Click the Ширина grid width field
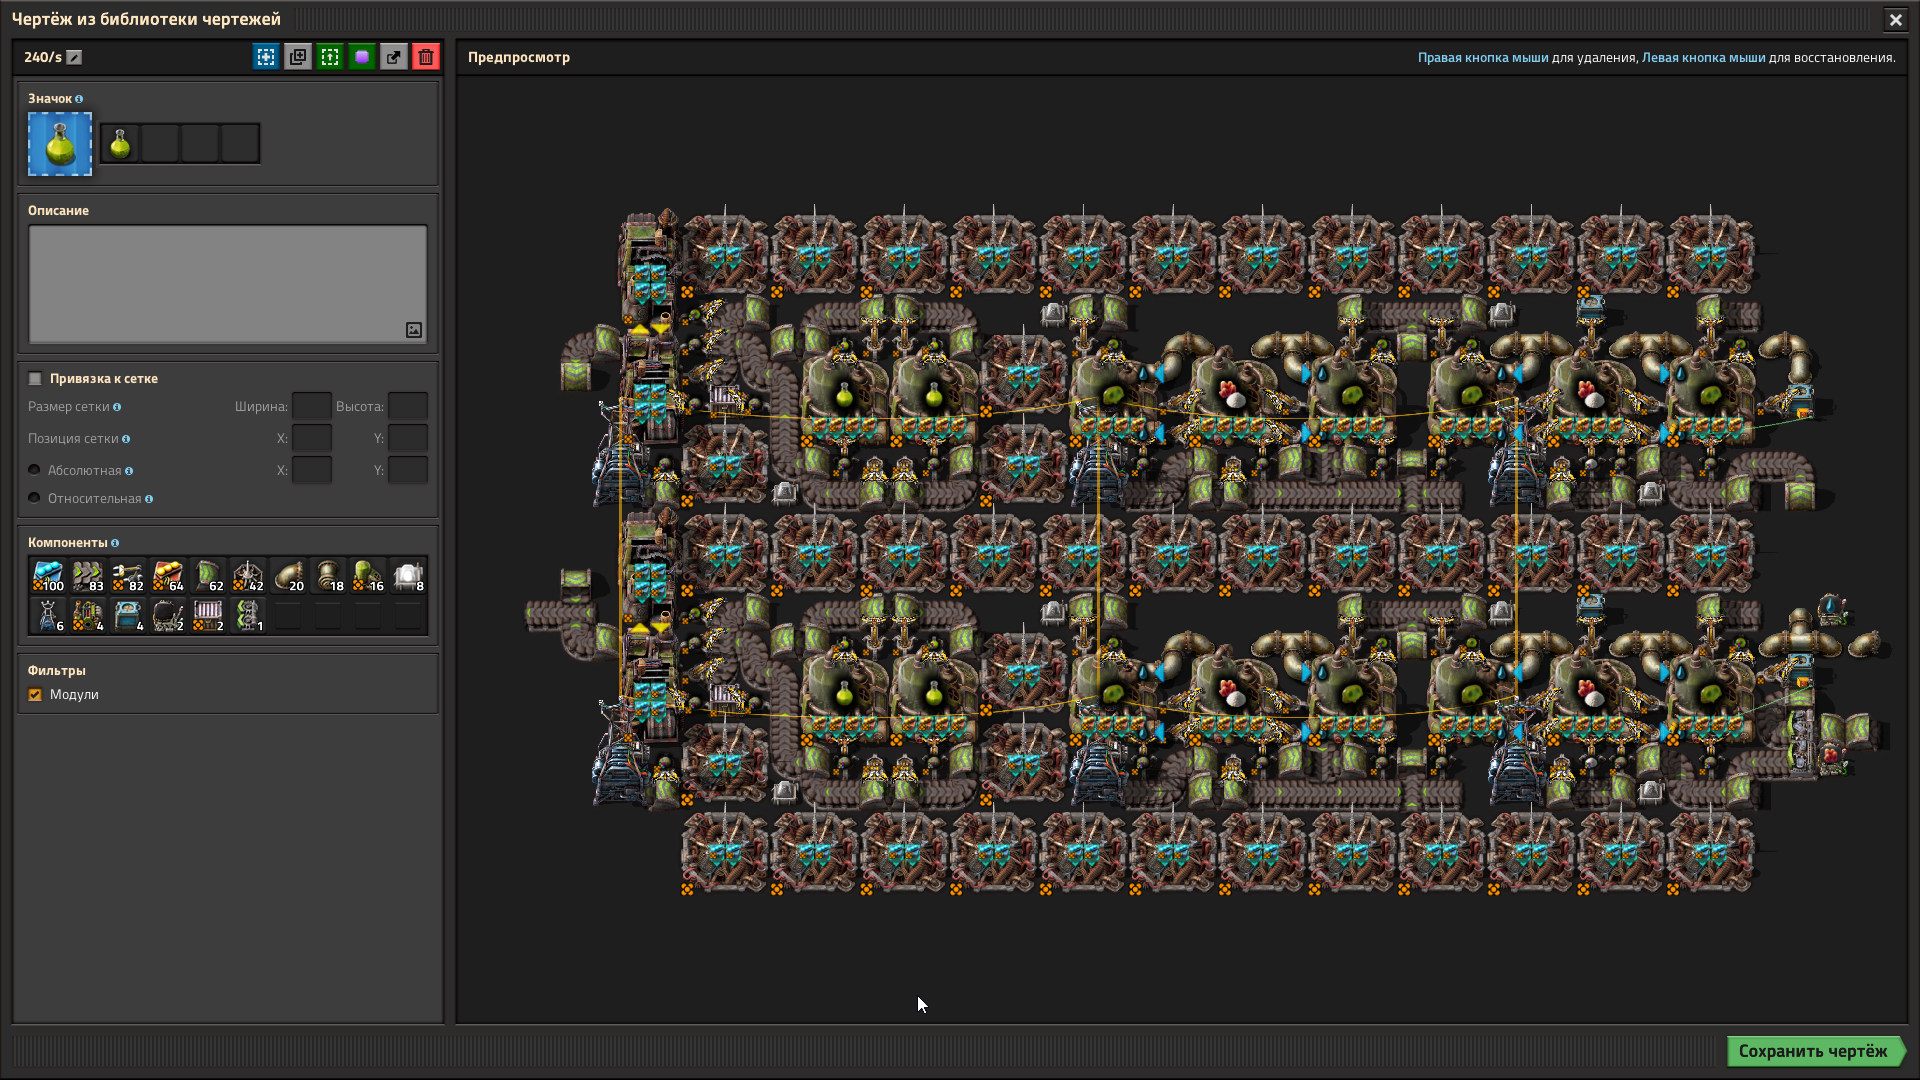This screenshot has height=1080, width=1920. [x=311, y=406]
